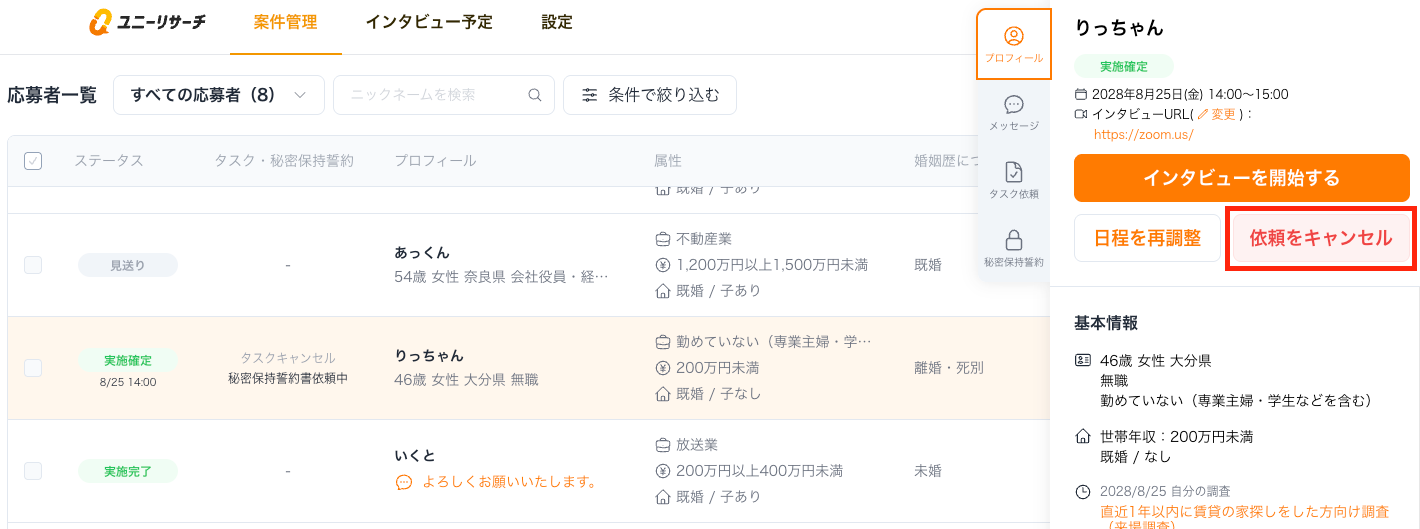Check the りっちゃん row checkbox
1420x529 pixels.
click(x=33, y=368)
